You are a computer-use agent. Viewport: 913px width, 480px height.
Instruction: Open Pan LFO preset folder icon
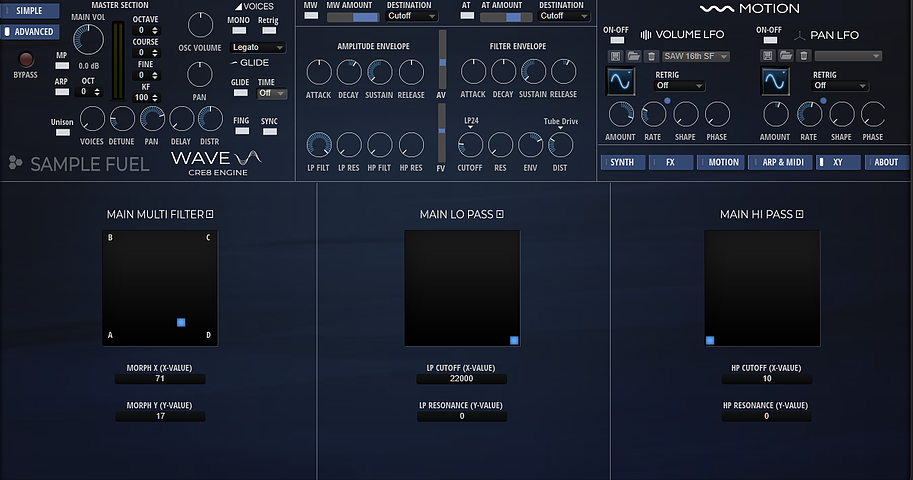[785, 56]
